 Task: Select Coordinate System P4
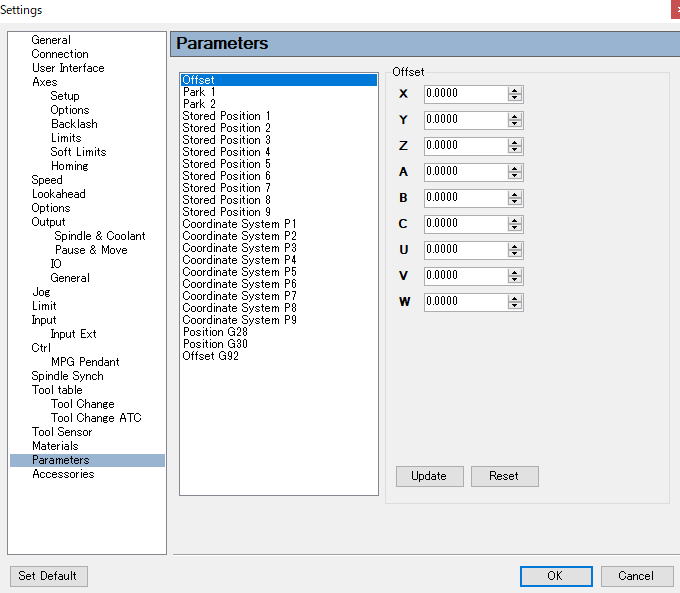tap(239, 260)
